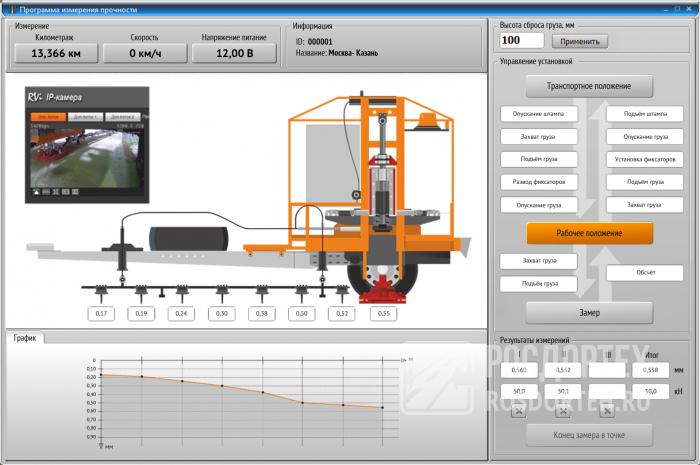Click the application icon in the title bar

click(9, 7)
